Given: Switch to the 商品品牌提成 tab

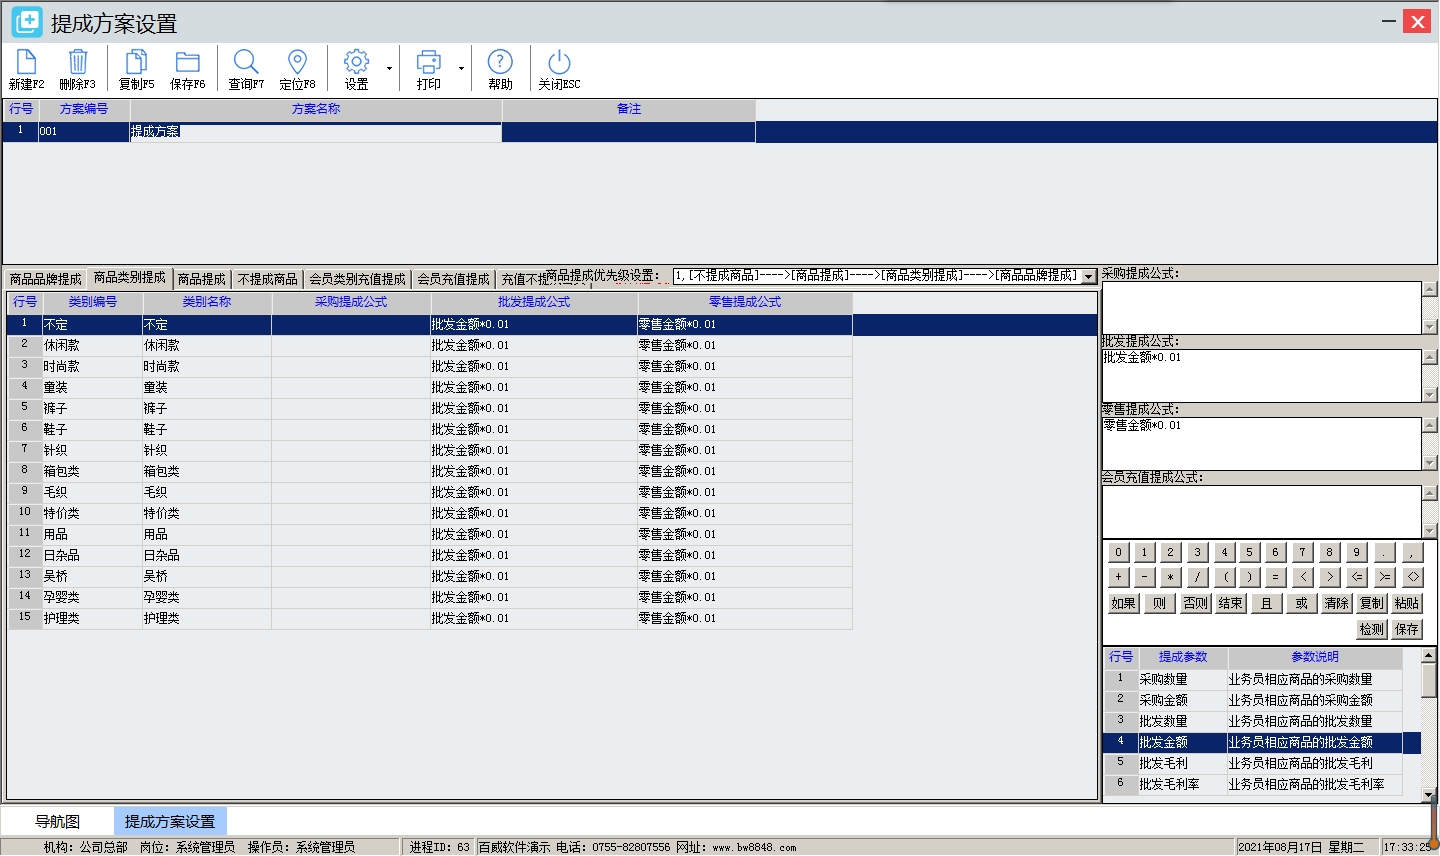Looking at the screenshot, I should pos(46,279).
